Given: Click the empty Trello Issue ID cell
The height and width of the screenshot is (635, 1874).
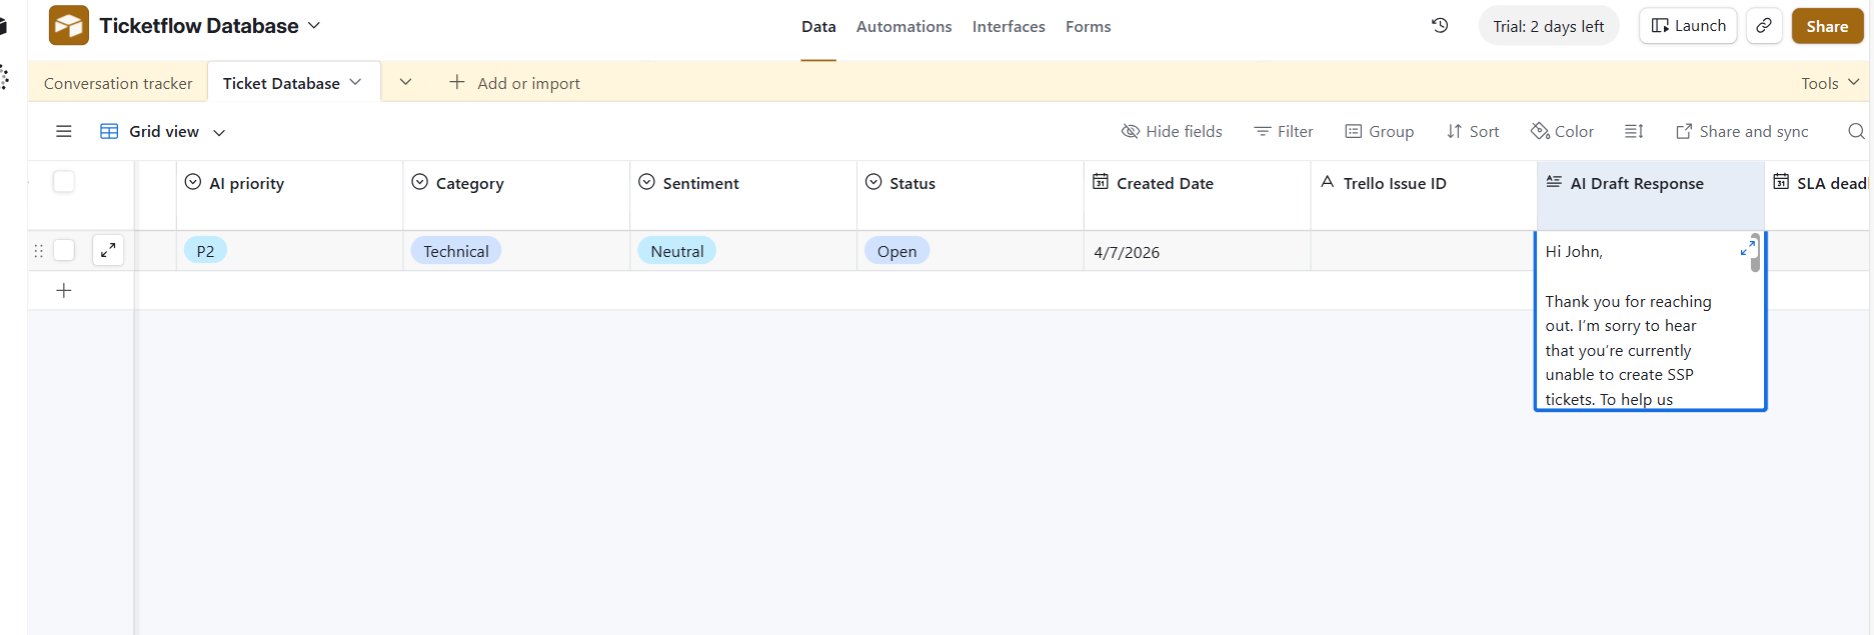Looking at the screenshot, I should pos(1423,251).
